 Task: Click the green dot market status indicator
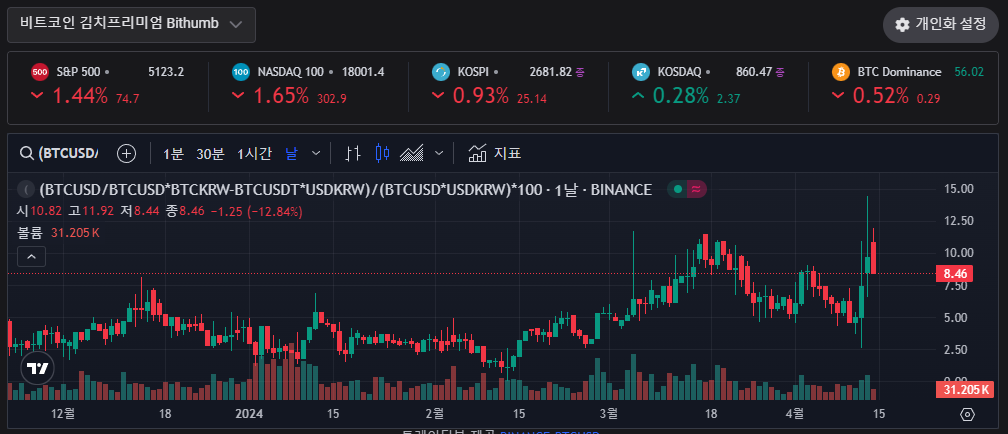click(678, 190)
